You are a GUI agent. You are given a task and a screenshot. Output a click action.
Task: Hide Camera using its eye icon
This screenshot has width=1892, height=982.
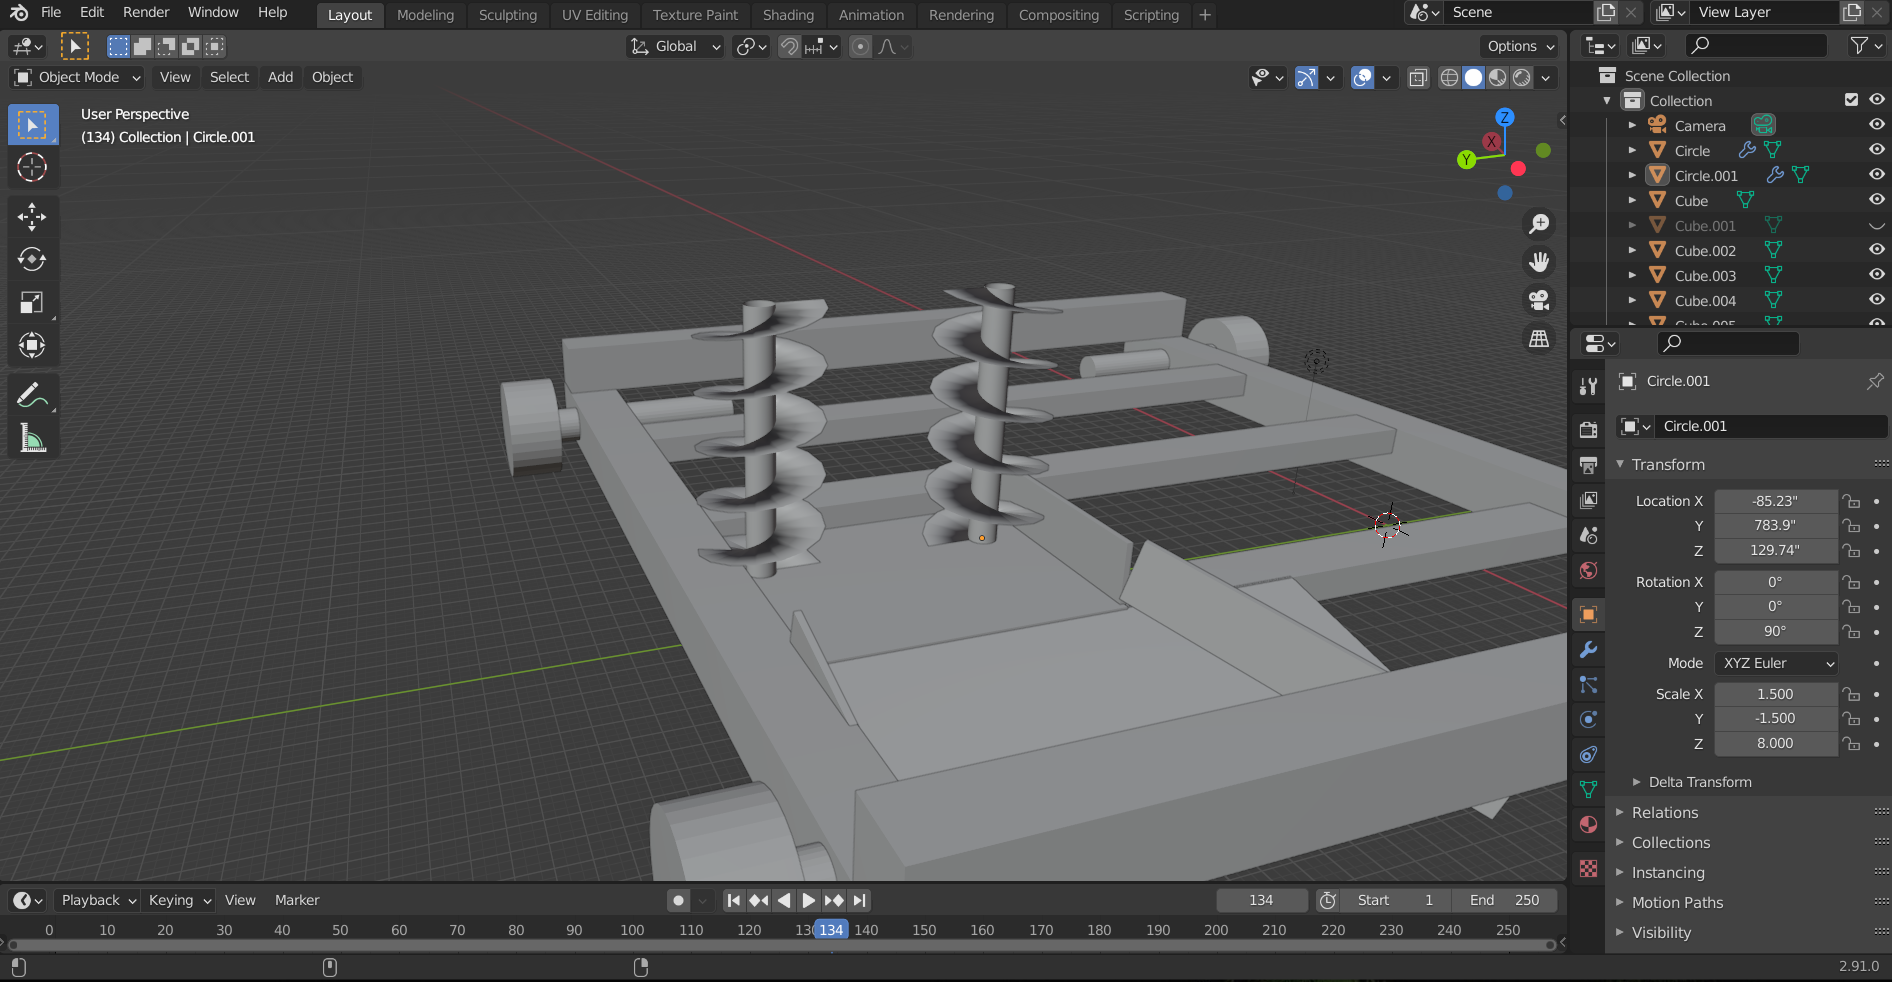pyautogui.click(x=1877, y=125)
